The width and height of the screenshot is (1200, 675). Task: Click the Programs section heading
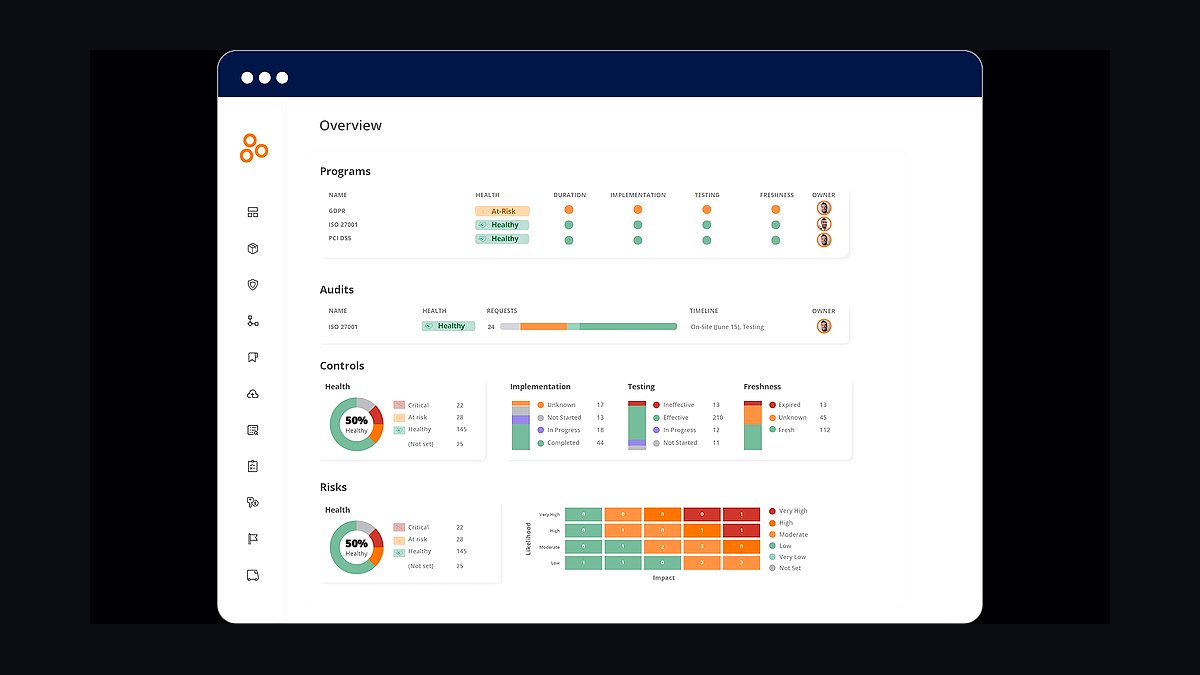coord(345,172)
